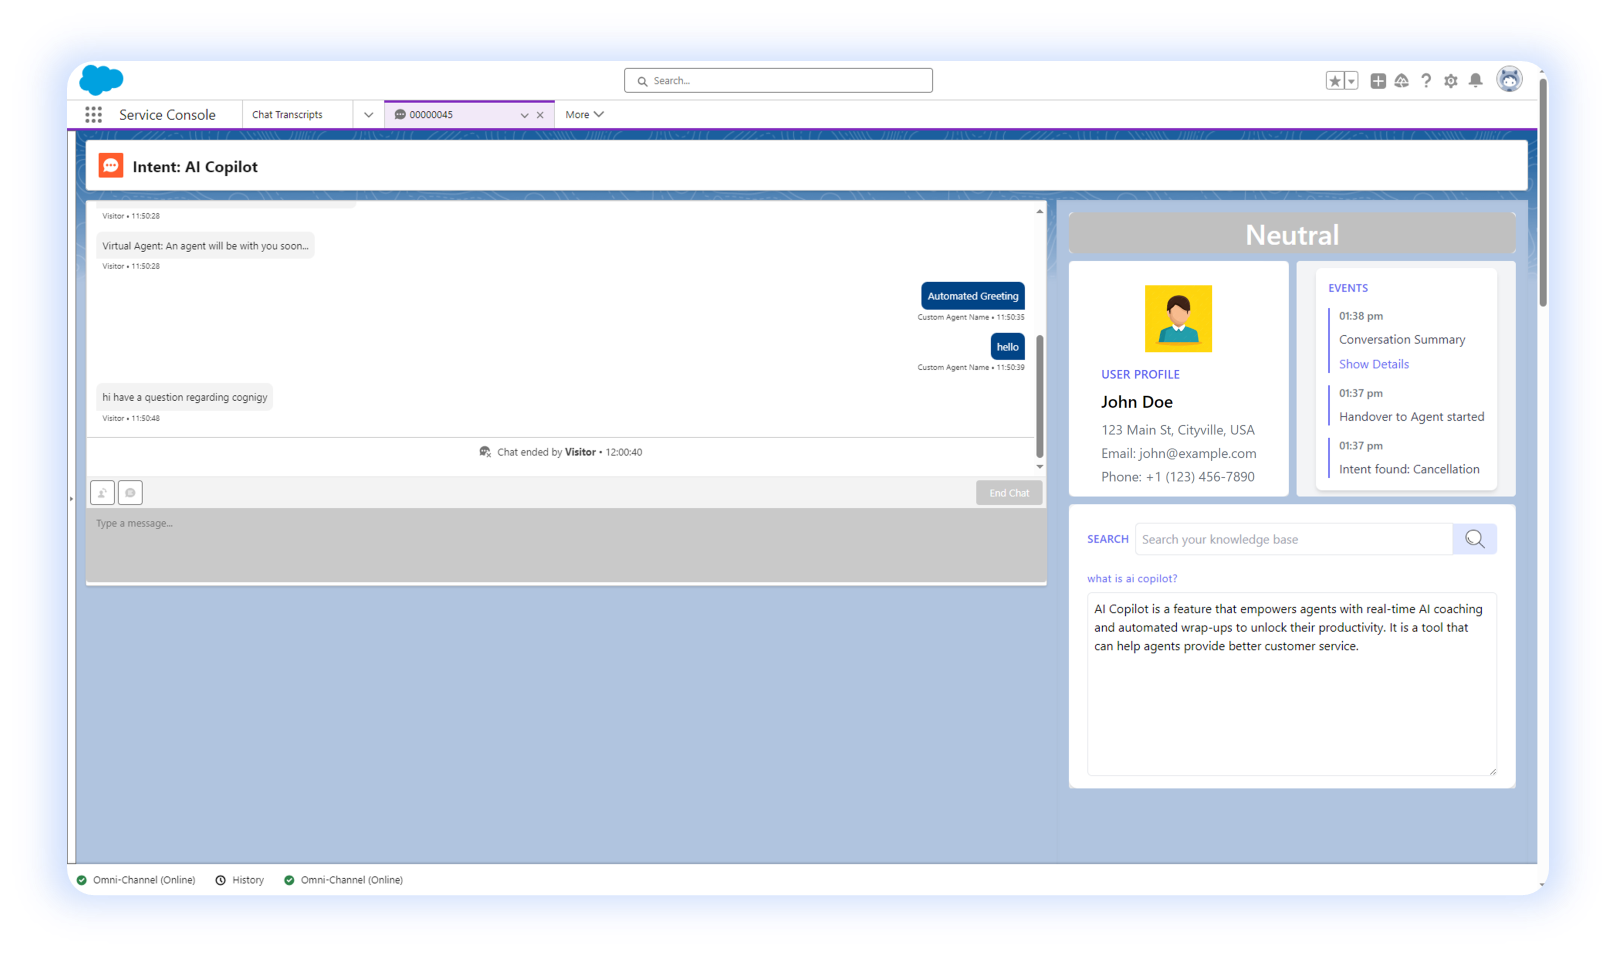This screenshot has height=956, width=1616.
Task: Click the 'what is ai copilot?' query link
Action: coord(1132,579)
